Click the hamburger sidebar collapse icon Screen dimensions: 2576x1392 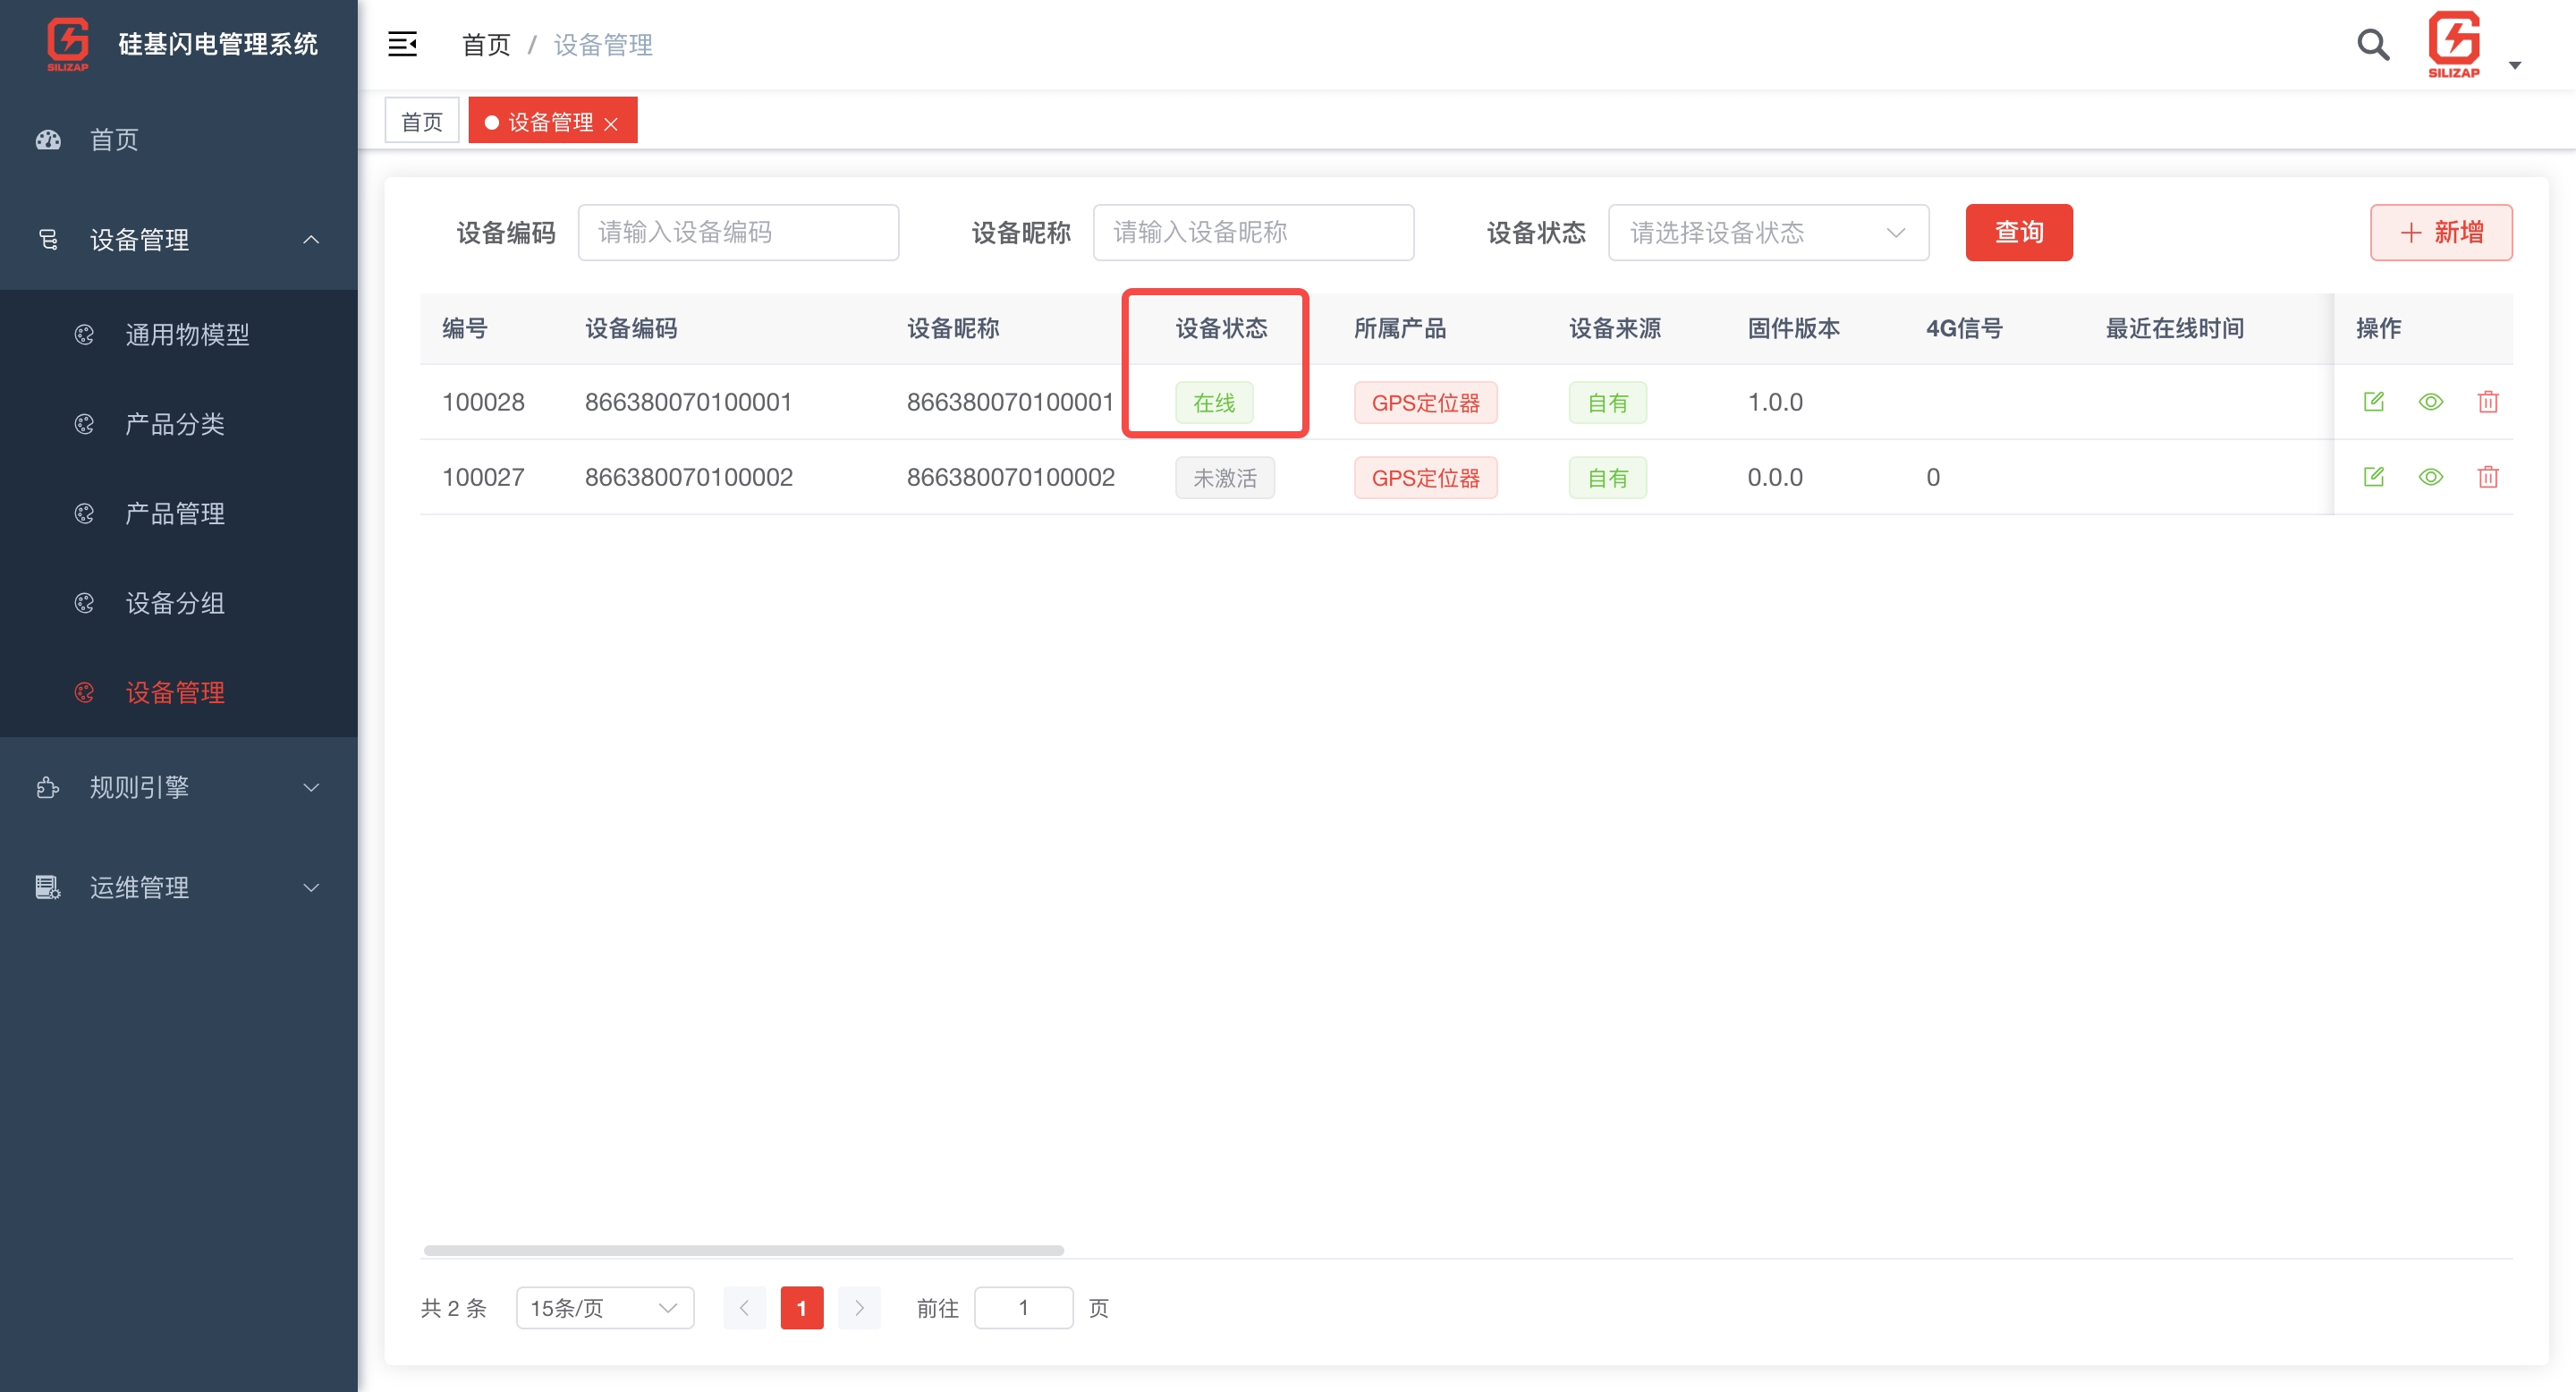pyautogui.click(x=402, y=44)
